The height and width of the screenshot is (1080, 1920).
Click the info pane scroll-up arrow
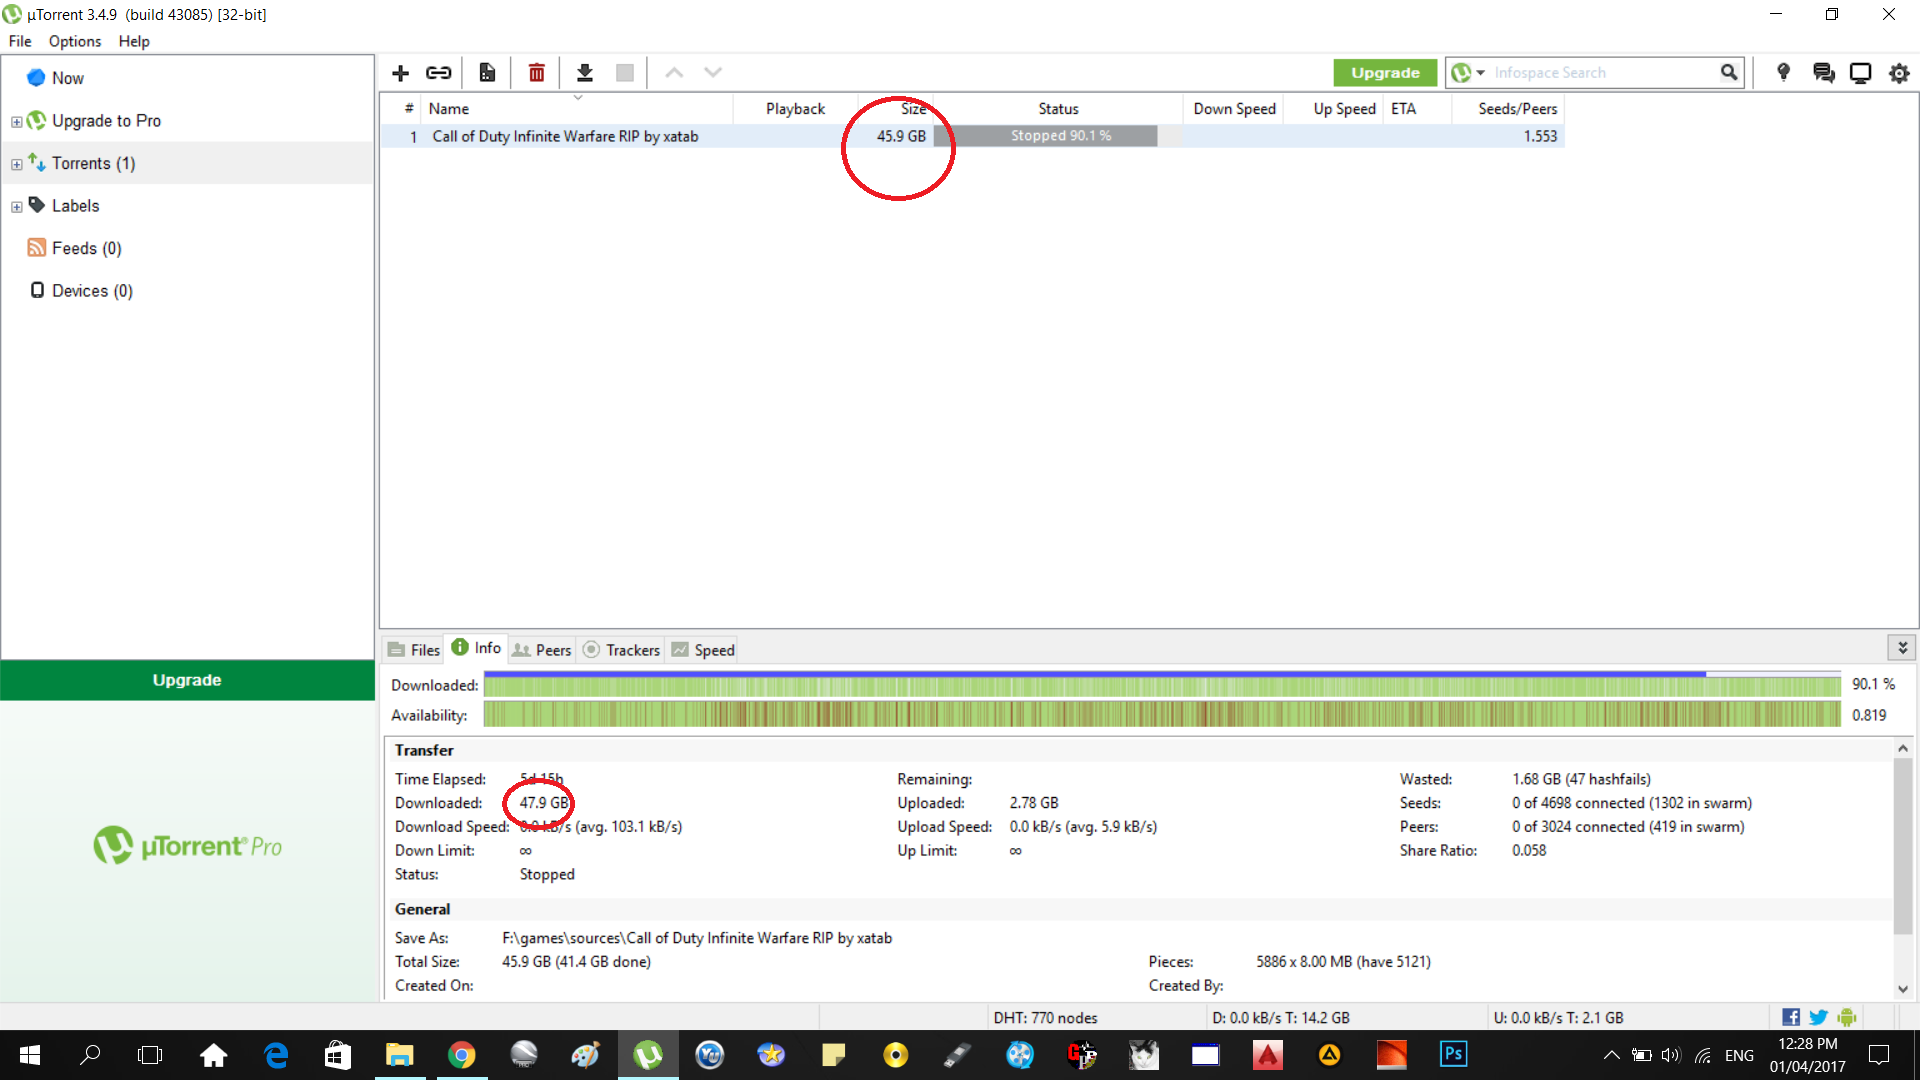[x=1902, y=748]
